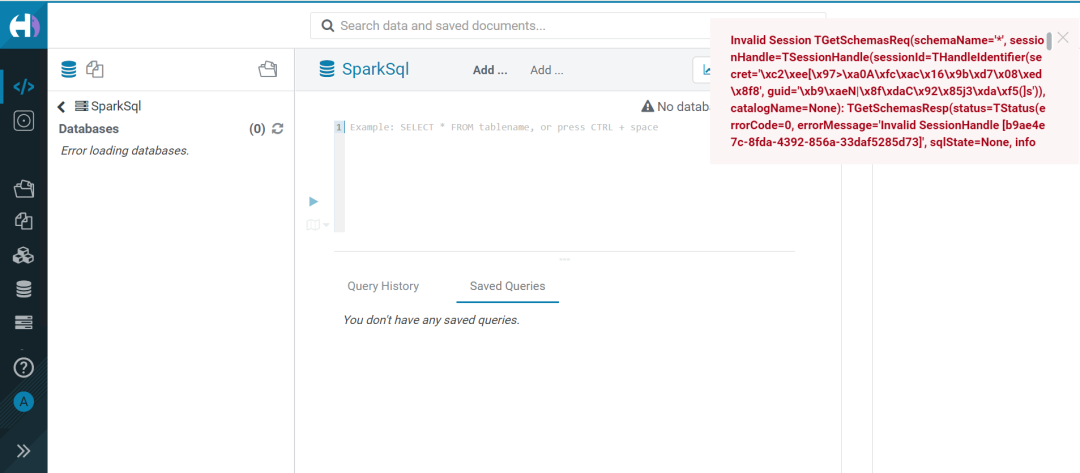Click grey Add ... to add a description
The height and width of the screenshot is (473, 1080).
click(x=547, y=70)
